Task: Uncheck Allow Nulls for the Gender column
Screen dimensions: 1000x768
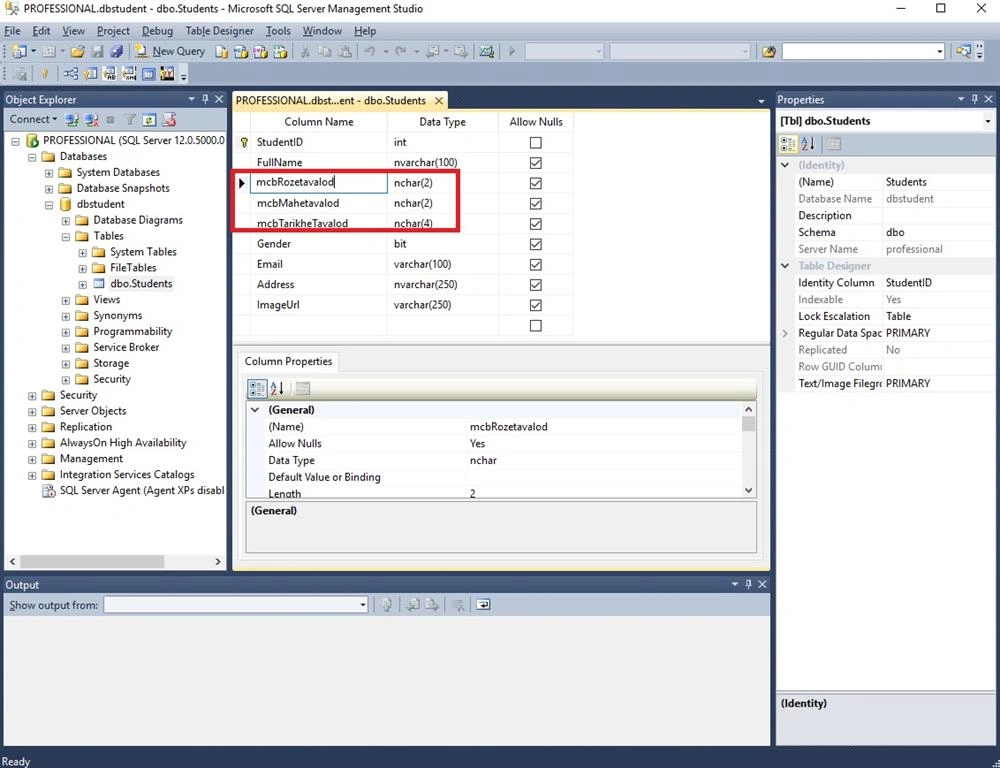Action: tap(536, 244)
